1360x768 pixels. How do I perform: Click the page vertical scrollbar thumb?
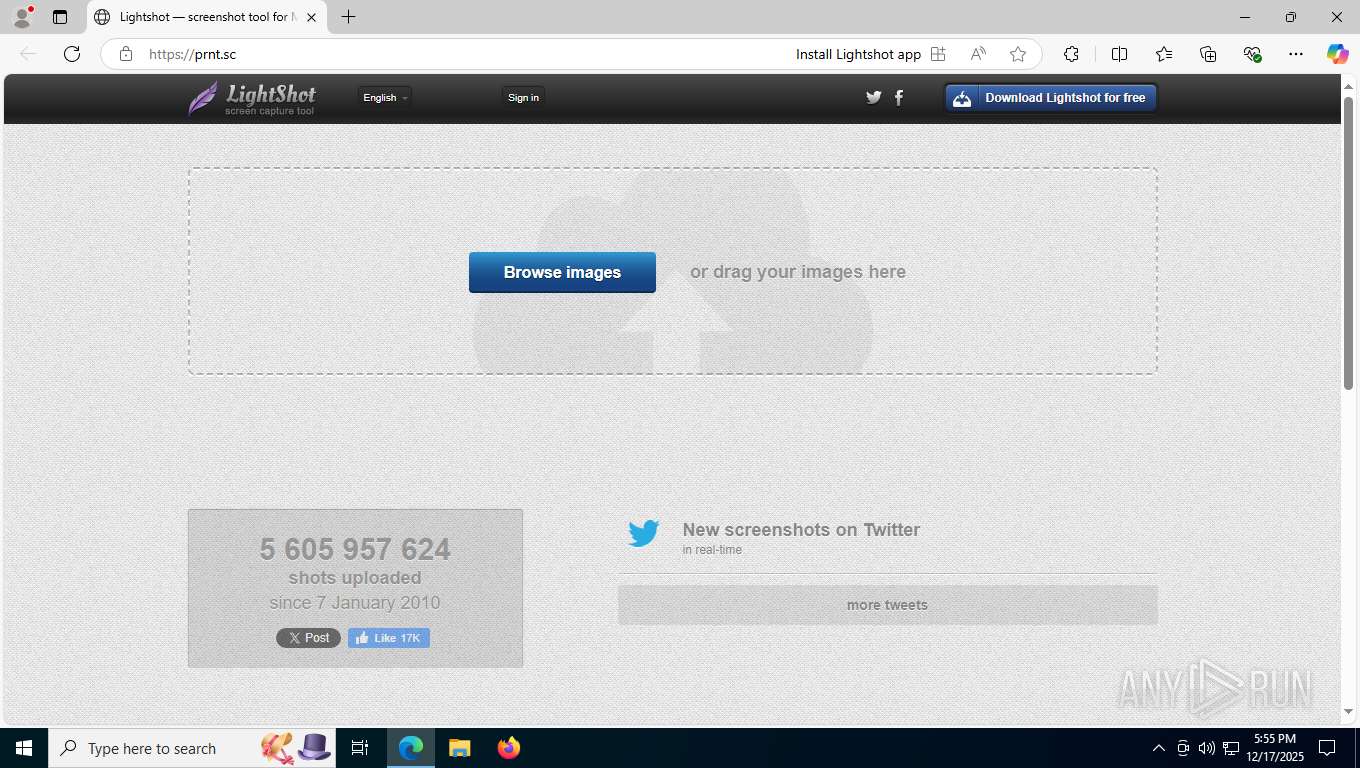[1348, 243]
